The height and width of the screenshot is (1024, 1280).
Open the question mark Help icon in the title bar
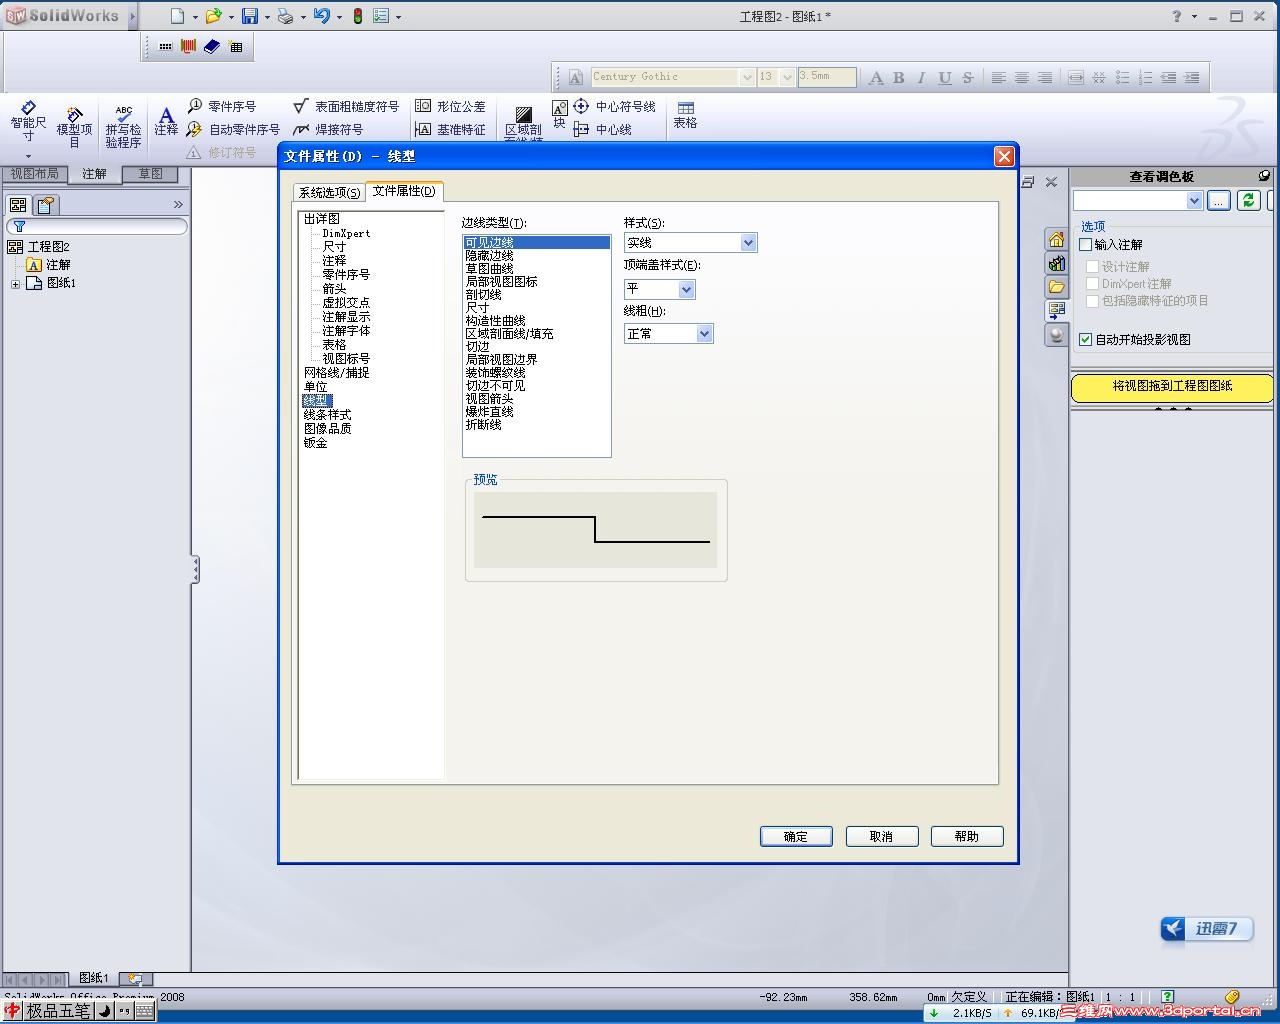click(x=1177, y=16)
